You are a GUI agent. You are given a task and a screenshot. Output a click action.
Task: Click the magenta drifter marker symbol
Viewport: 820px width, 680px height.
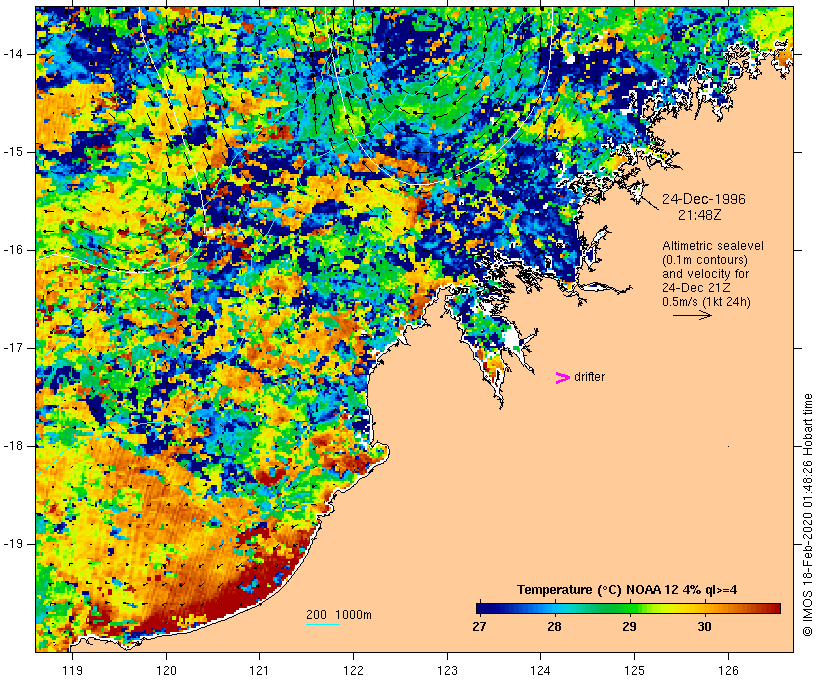562,378
